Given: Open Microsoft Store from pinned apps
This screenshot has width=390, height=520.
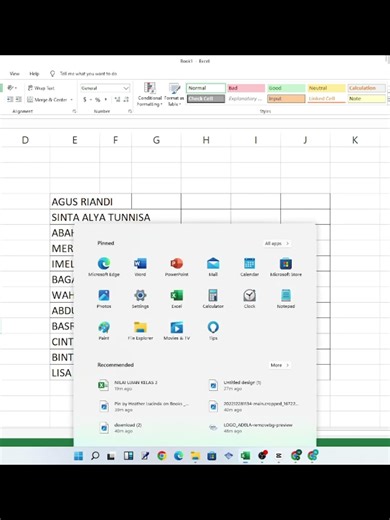Looking at the screenshot, I should pyautogui.click(x=286, y=267).
